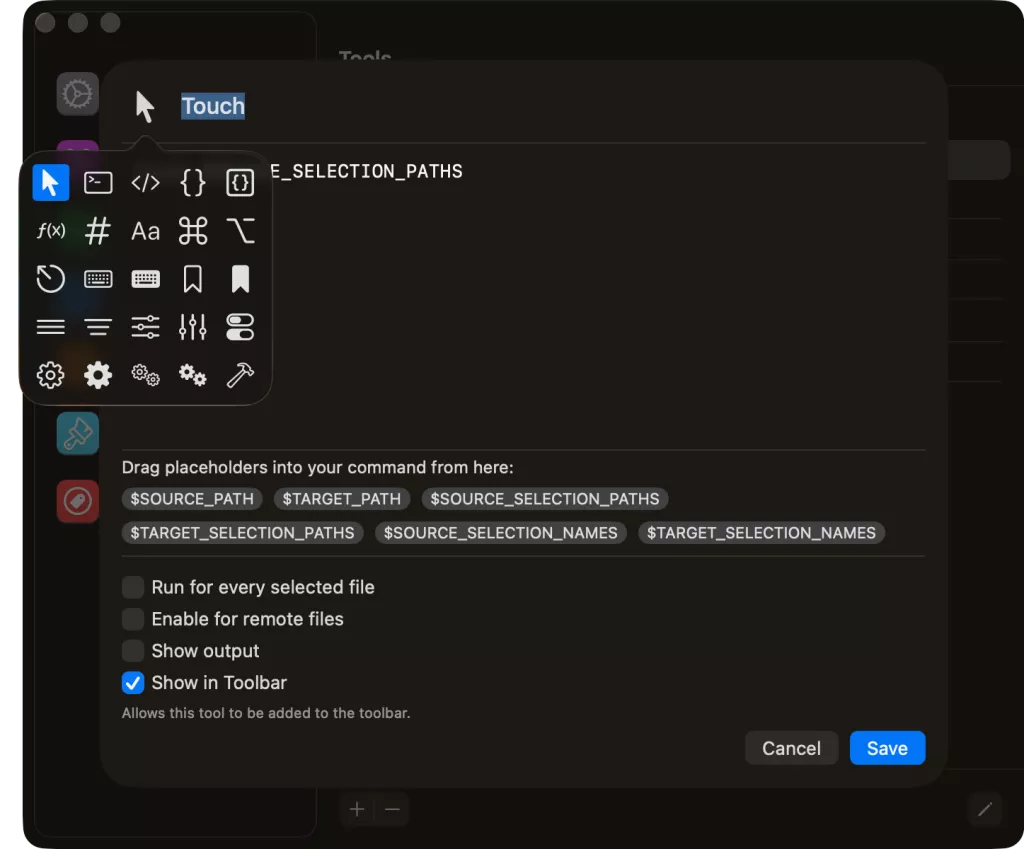Choose the decreasing filter lines icon
The width and height of the screenshot is (1024, 849).
(98, 327)
